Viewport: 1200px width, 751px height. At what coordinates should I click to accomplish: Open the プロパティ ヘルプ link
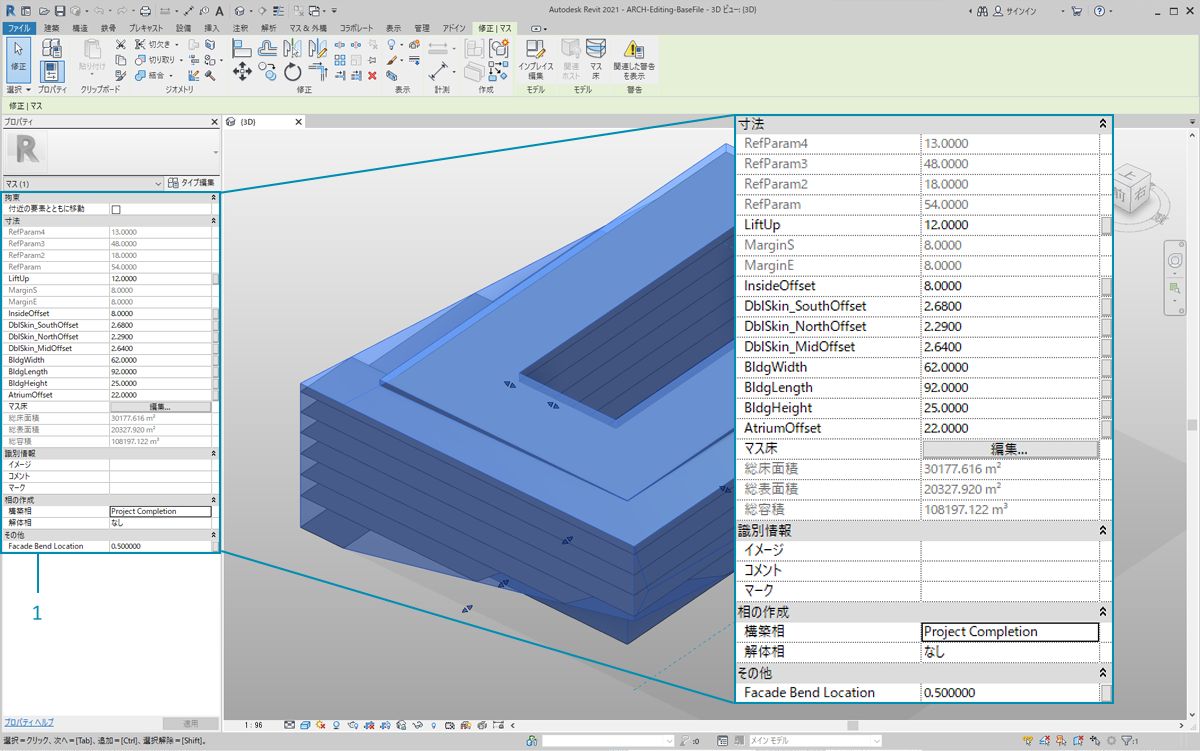pos(28,722)
